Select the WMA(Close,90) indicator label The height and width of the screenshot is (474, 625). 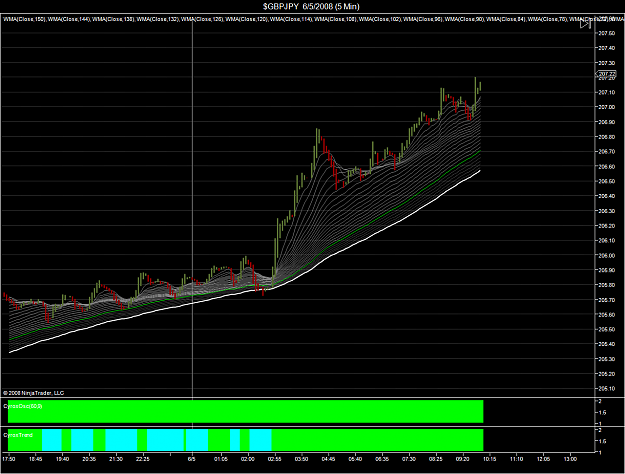[x=464, y=19]
